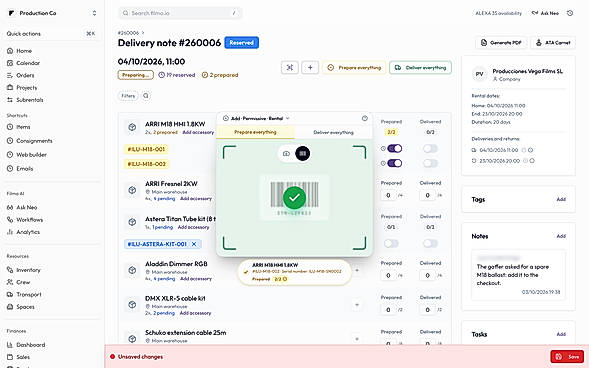Open the Home page in sidebar

tap(20, 51)
